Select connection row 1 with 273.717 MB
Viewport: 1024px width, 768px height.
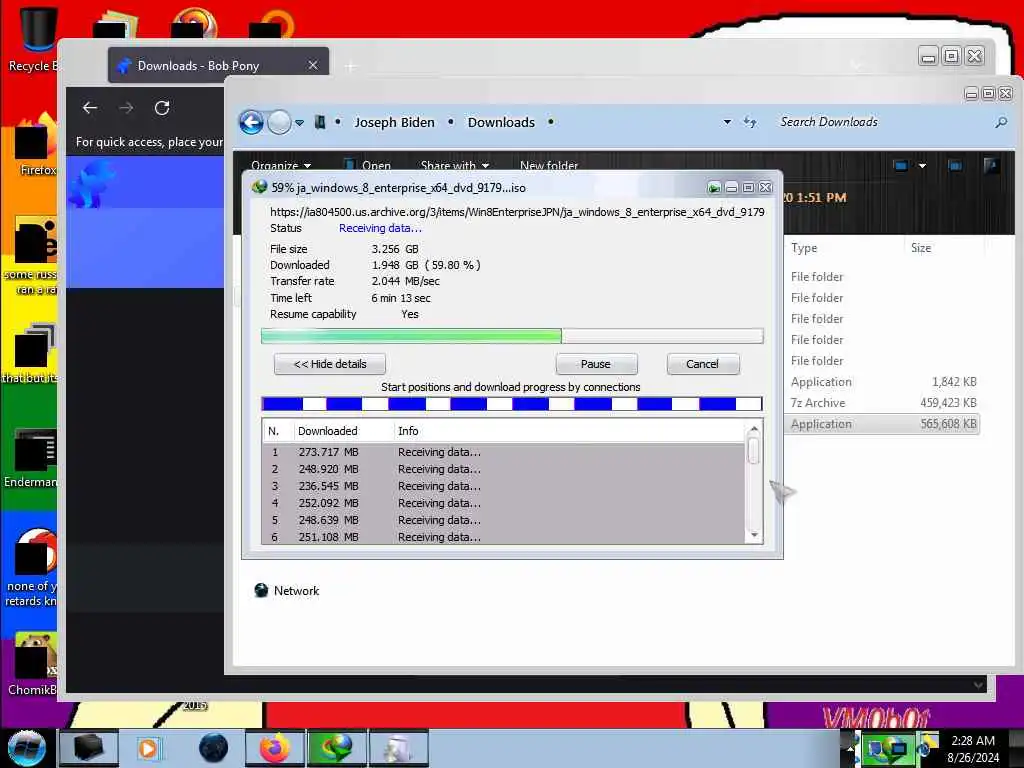click(503, 452)
